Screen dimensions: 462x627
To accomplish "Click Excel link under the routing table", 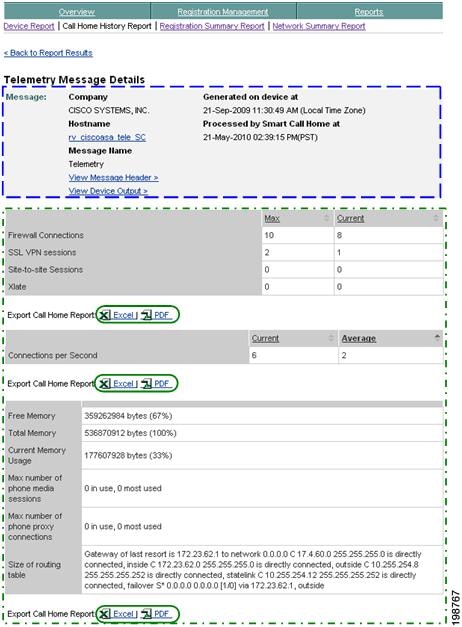I will tap(123, 614).
